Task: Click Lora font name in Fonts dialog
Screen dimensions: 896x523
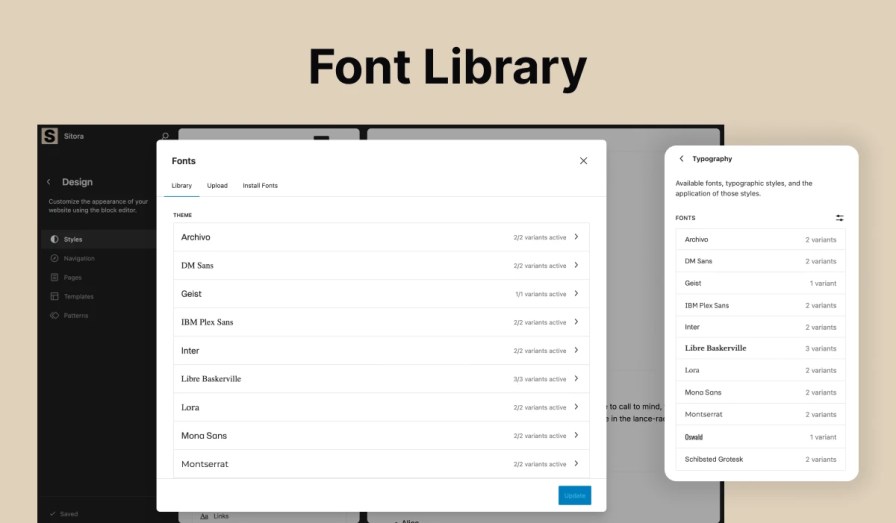Action: point(190,408)
